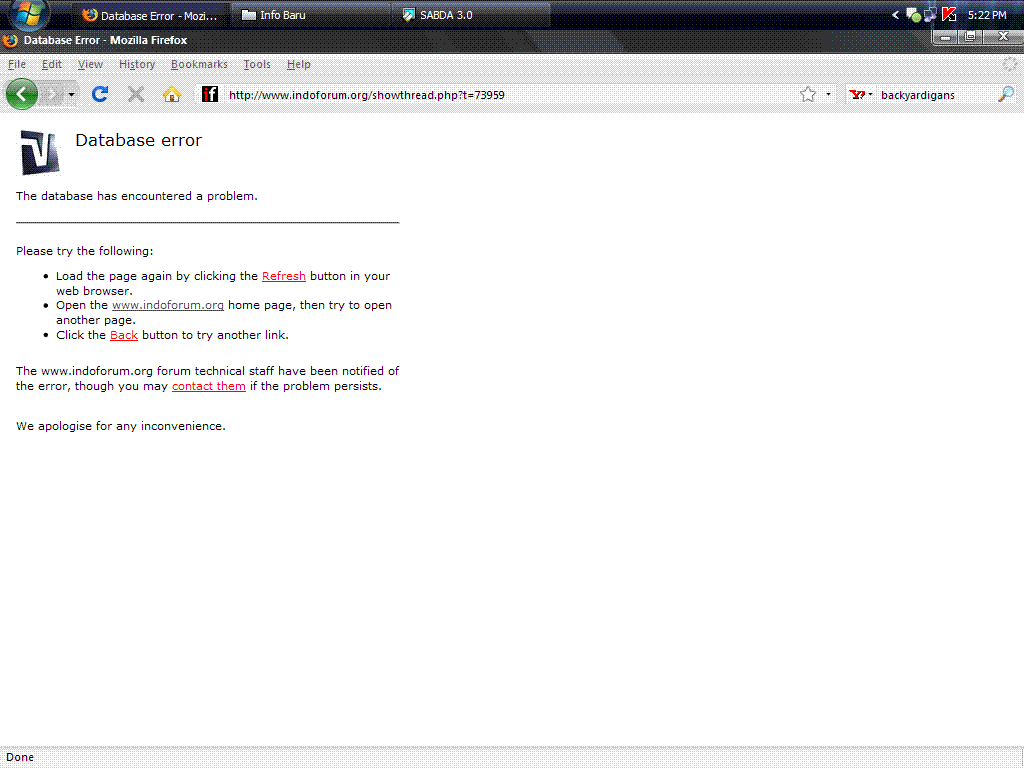Open the File menu

pyautogui.click(x=17, y=64)
